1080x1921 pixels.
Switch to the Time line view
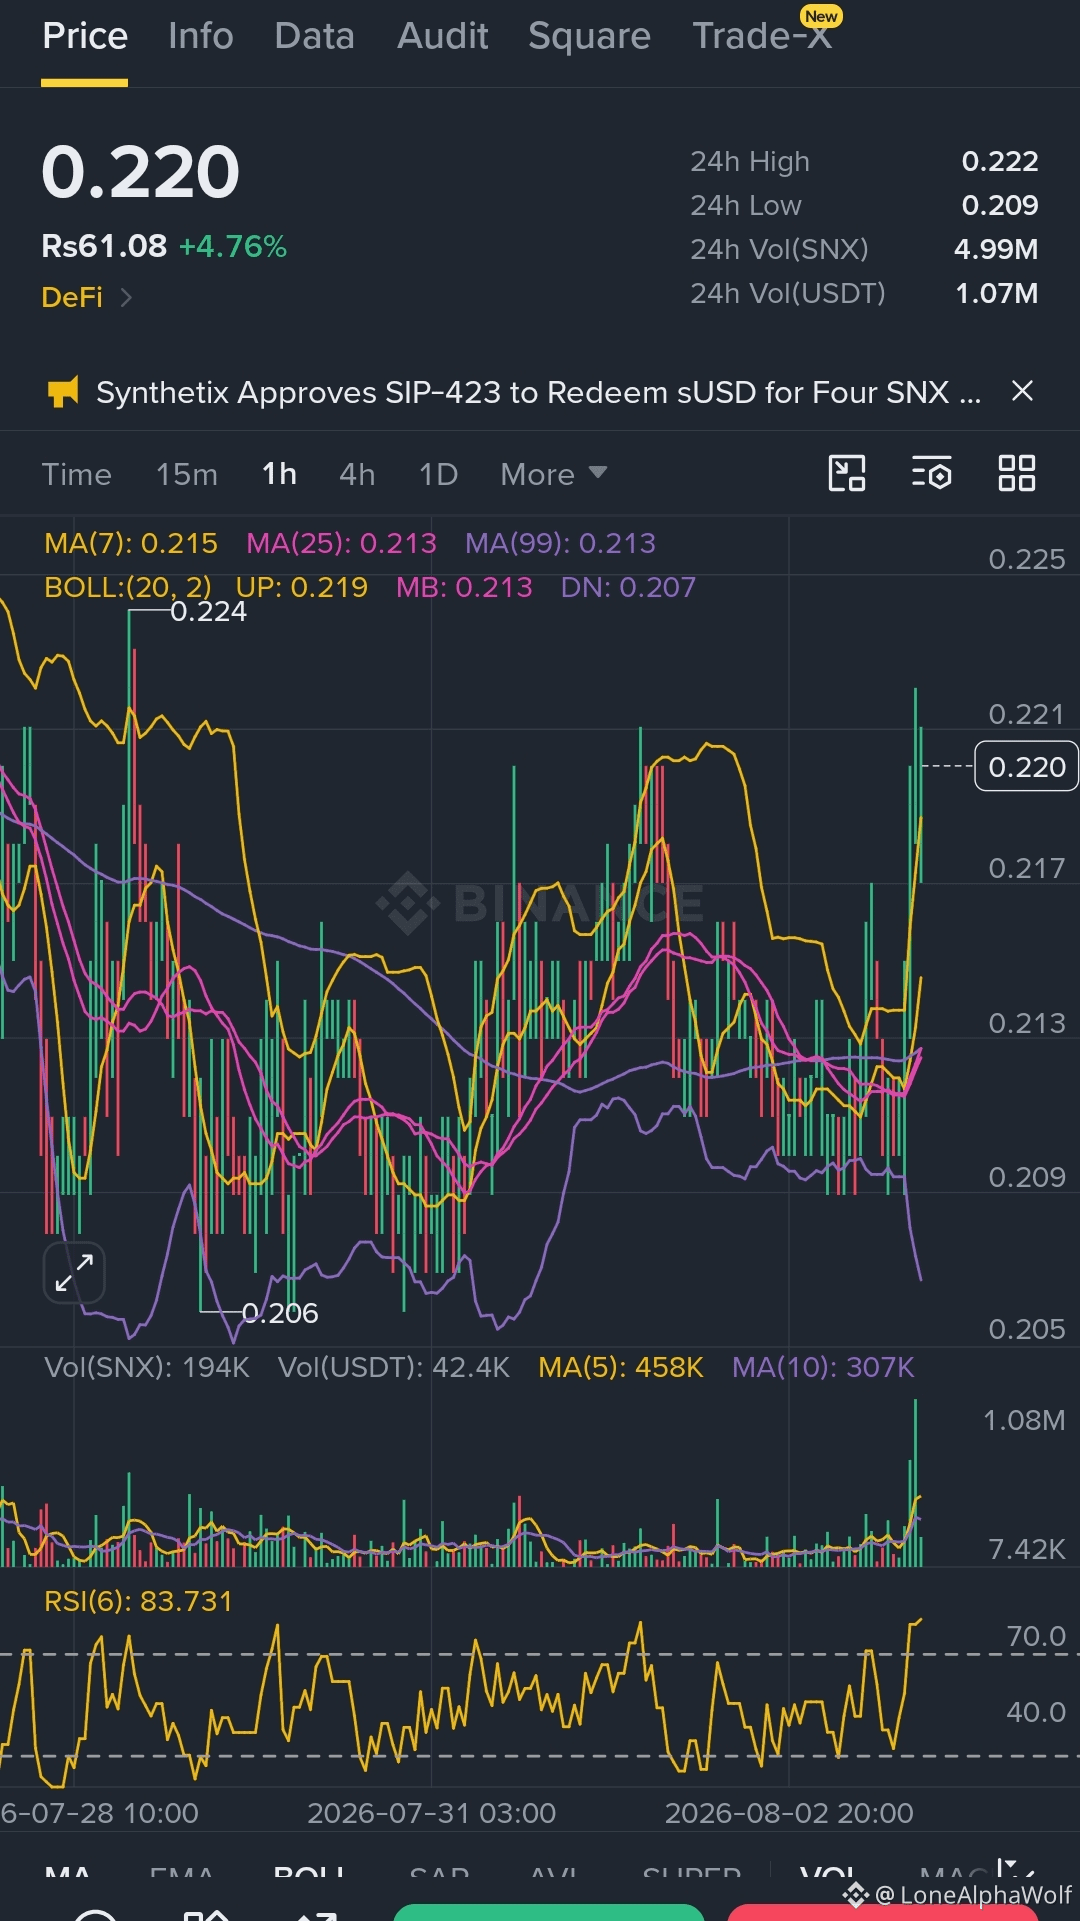click(77, 474)
